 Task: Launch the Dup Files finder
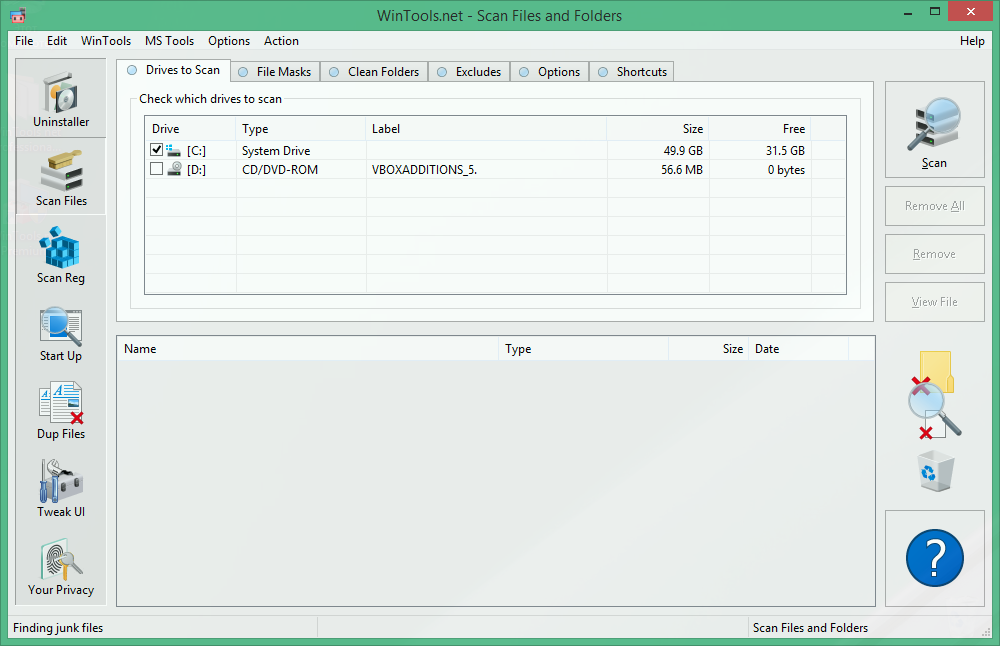[x=60, y=410]
